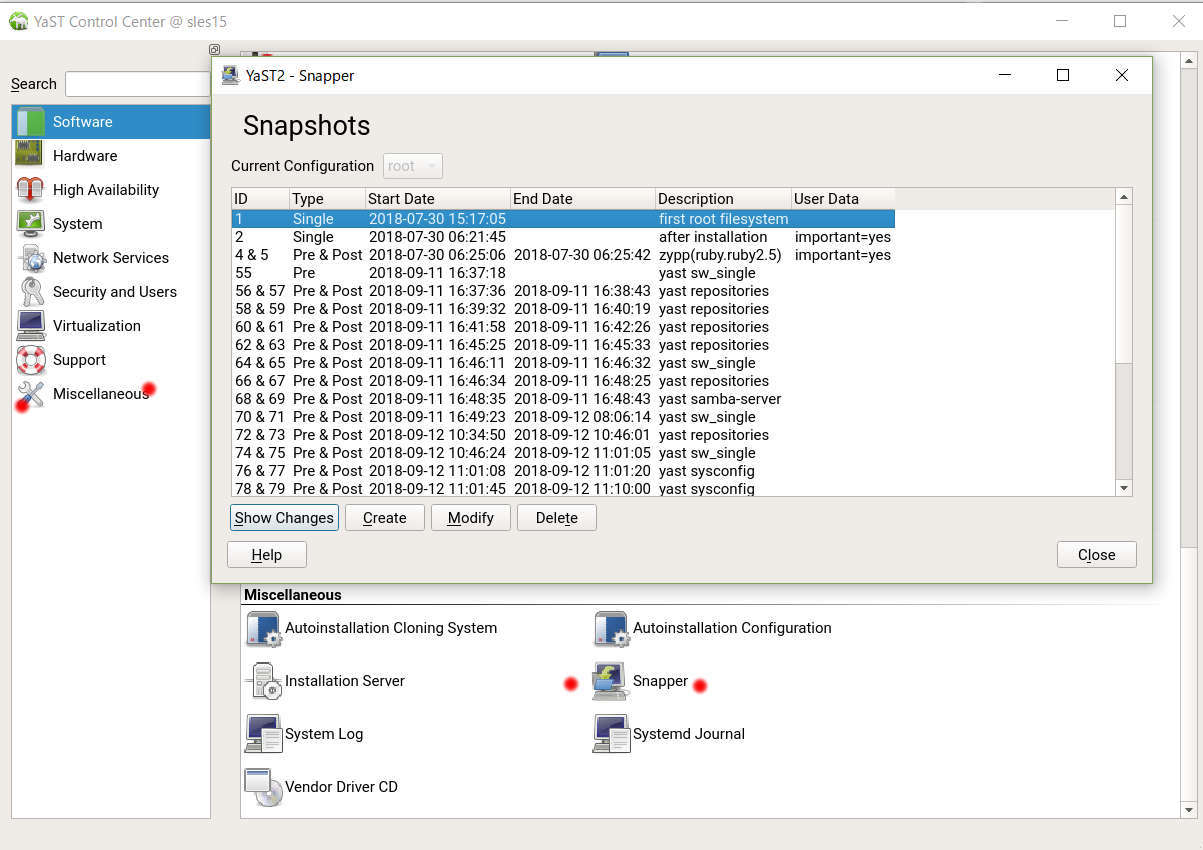Select snapshot 70 & 71 row
Screen dimensions: 1203x850
563,417
